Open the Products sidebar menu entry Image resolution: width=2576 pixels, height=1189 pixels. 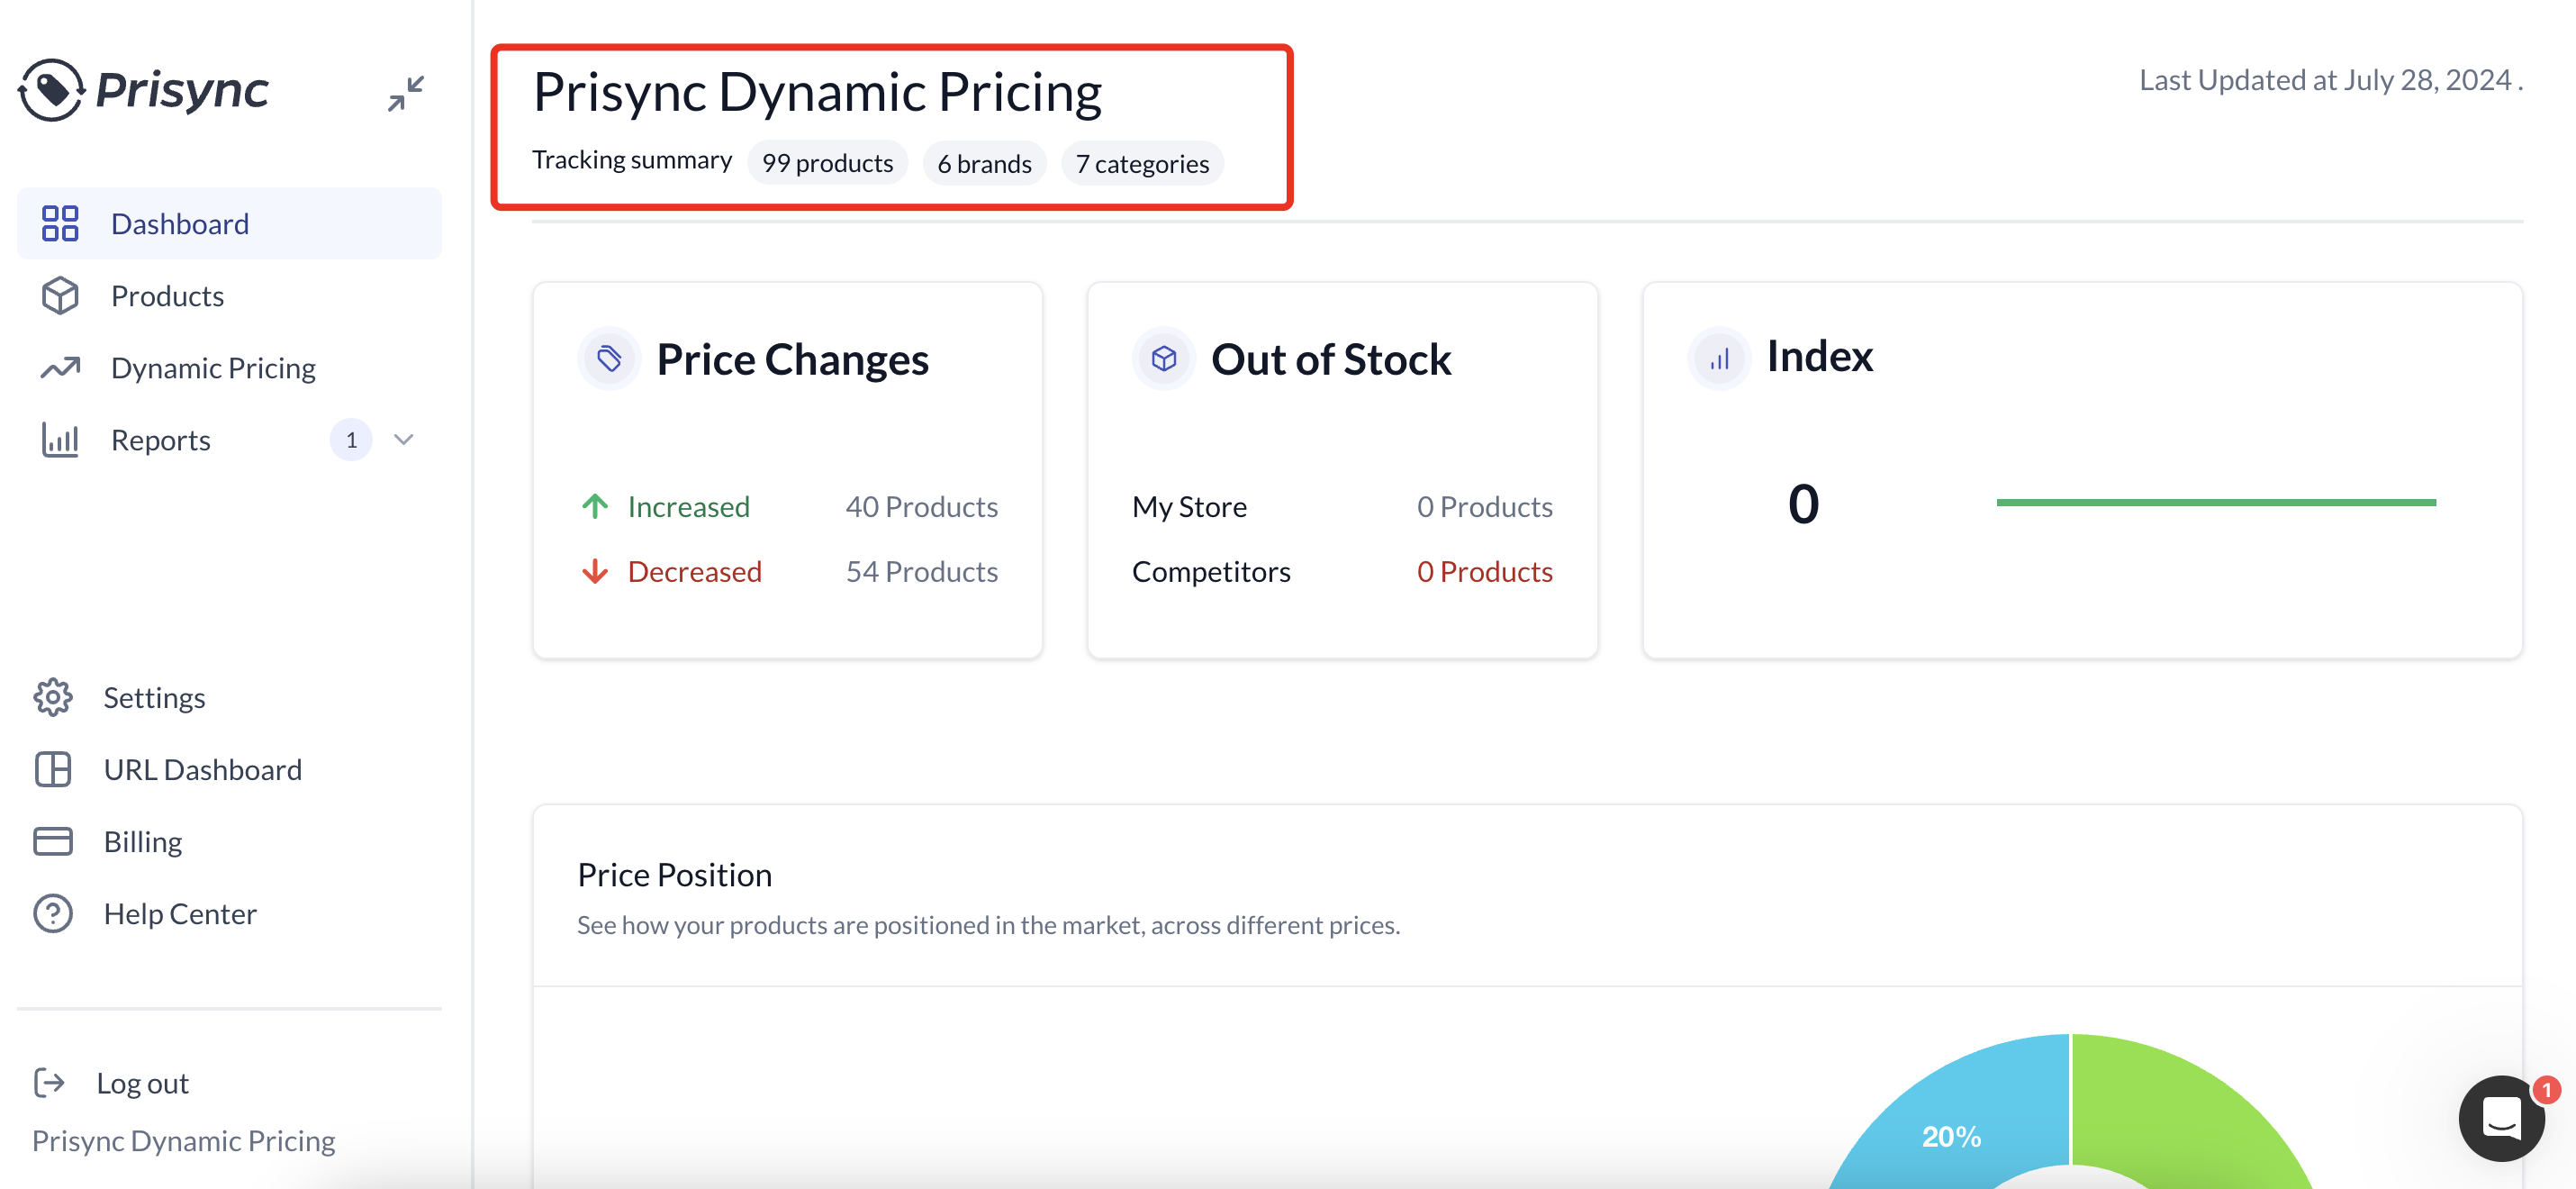click(x=167, y=295)
